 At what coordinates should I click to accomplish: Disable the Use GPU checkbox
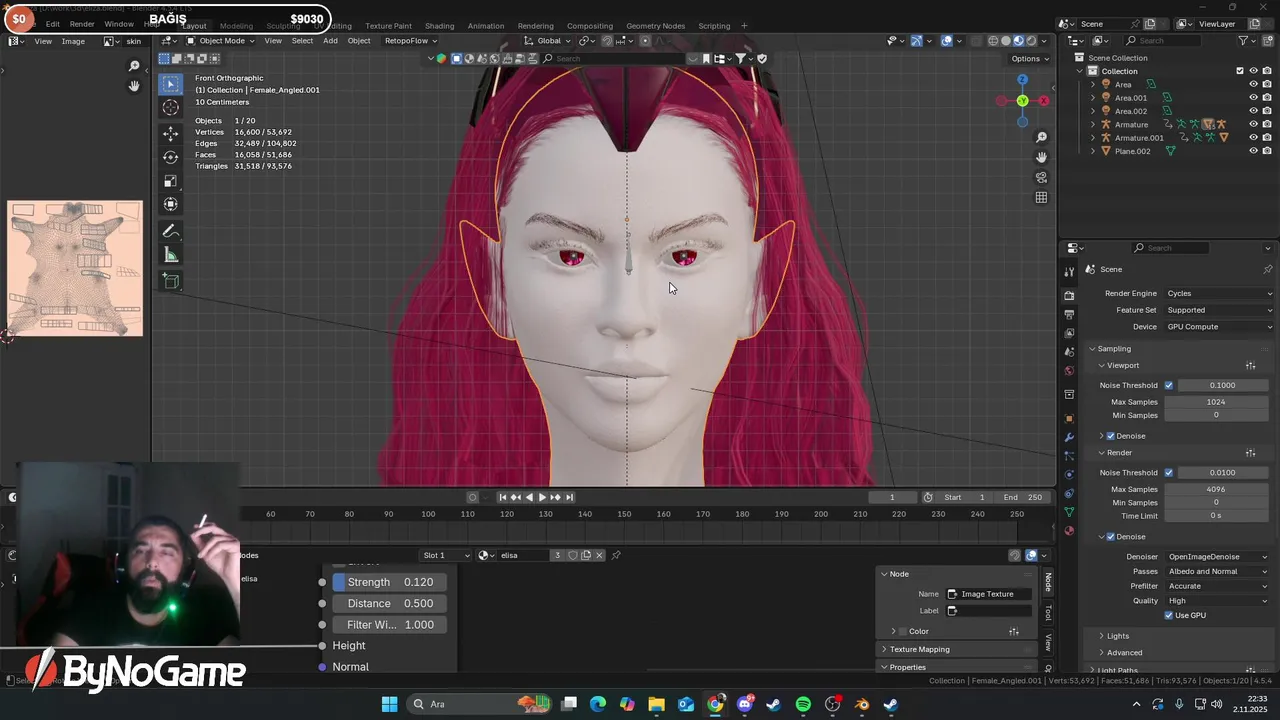[x=1168, y=615]
